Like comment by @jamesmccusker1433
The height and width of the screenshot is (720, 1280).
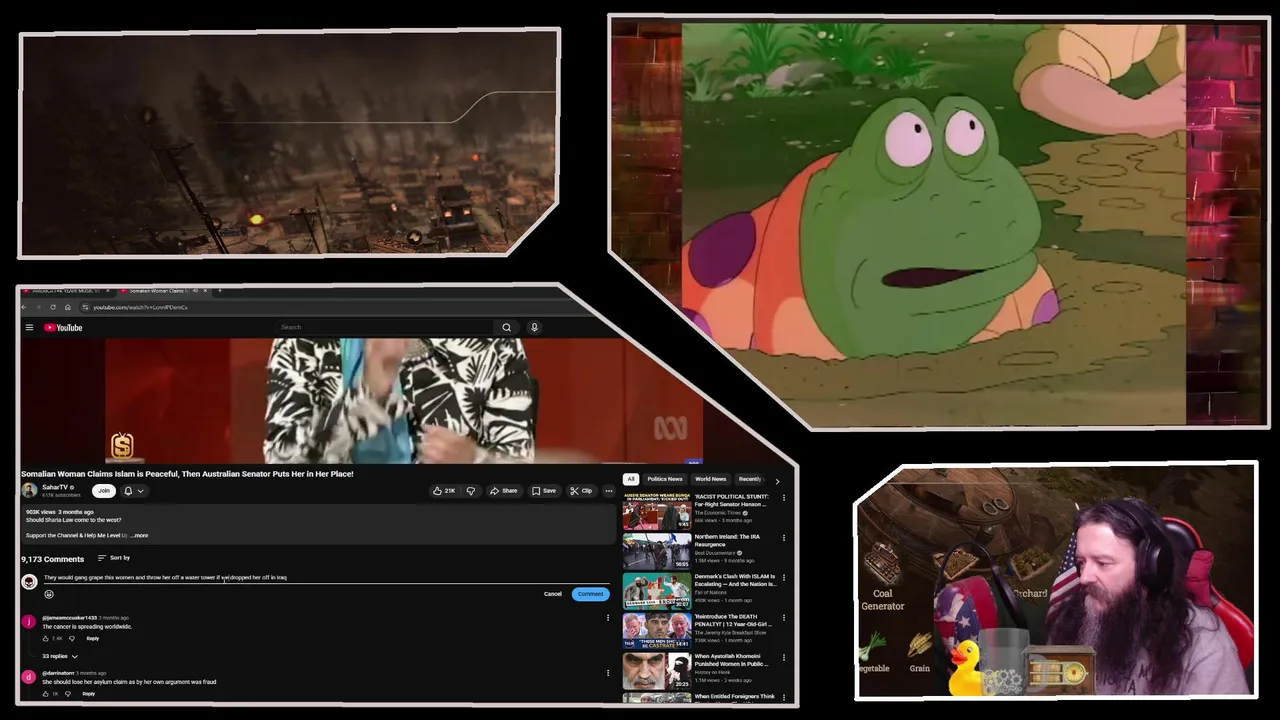(46, 638)
